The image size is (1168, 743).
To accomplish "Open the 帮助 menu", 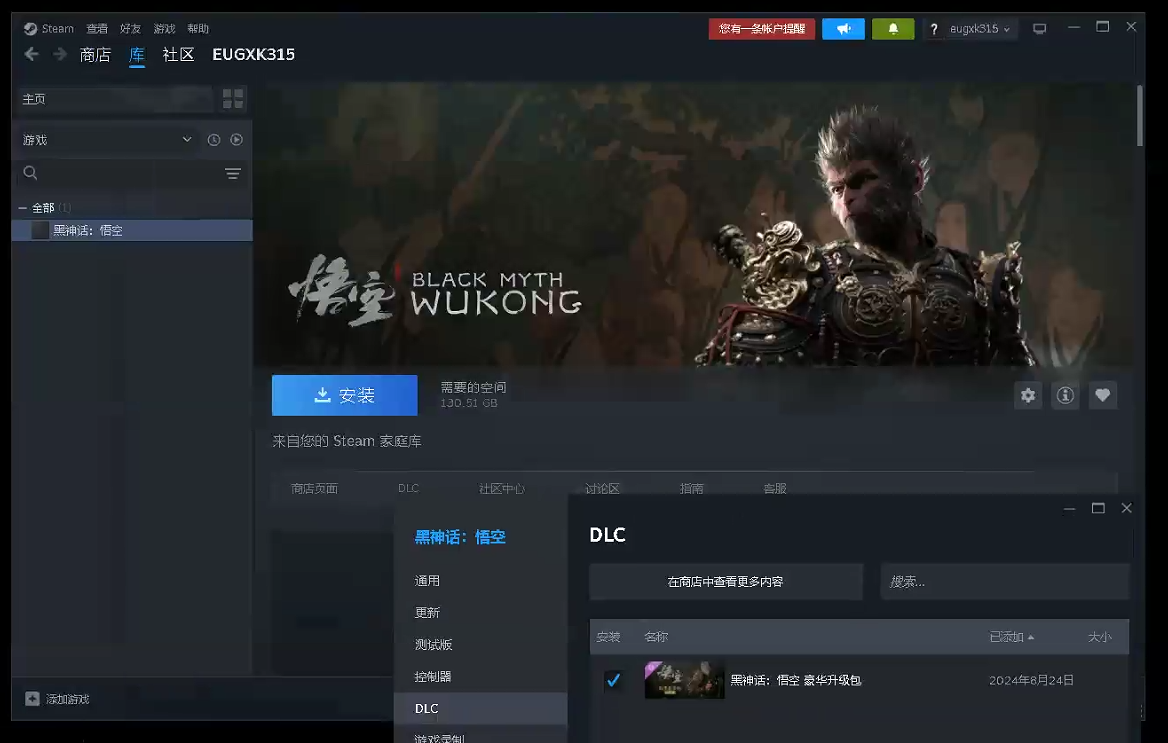I will point(198,28).
